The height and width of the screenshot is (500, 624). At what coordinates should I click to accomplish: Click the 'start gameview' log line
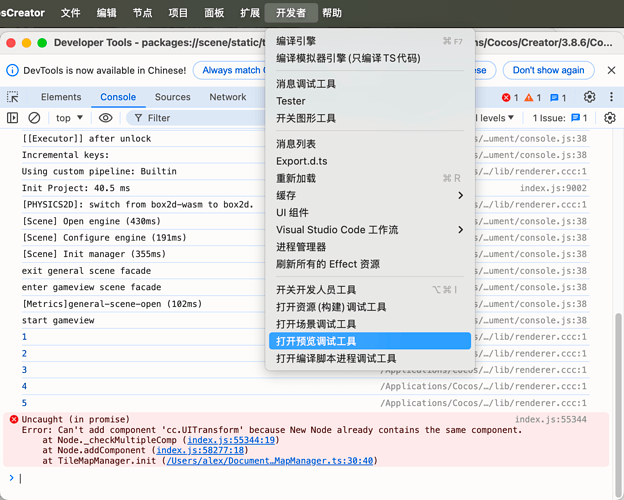[58, 320]
